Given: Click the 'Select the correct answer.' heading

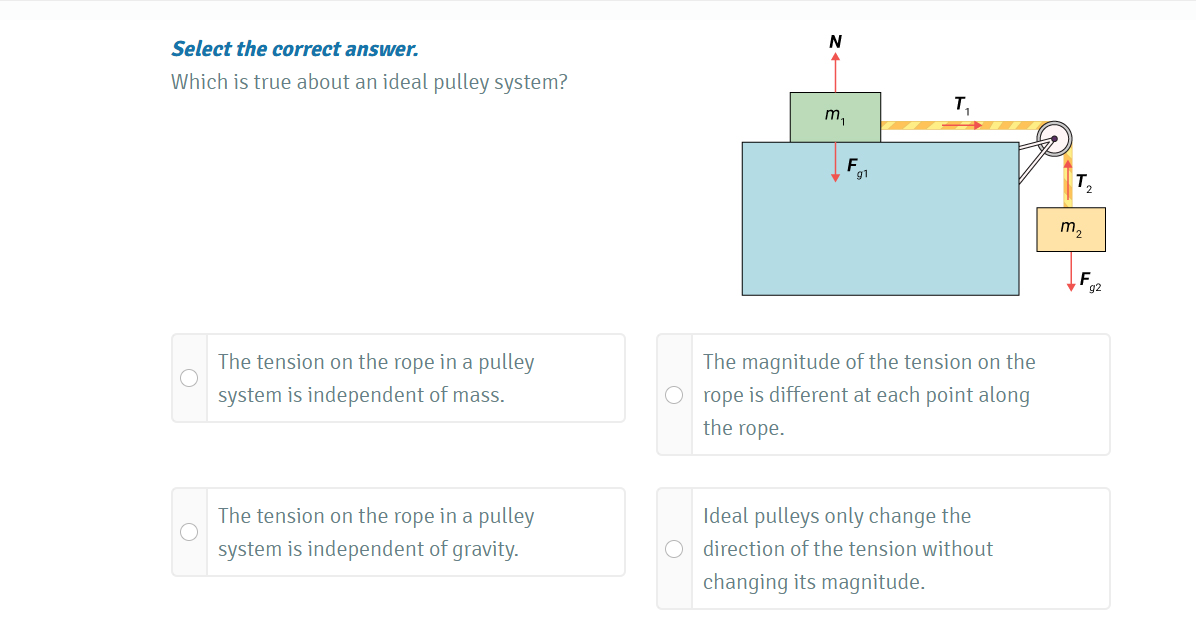Looking at the screenshot, I should click(295, 49).
